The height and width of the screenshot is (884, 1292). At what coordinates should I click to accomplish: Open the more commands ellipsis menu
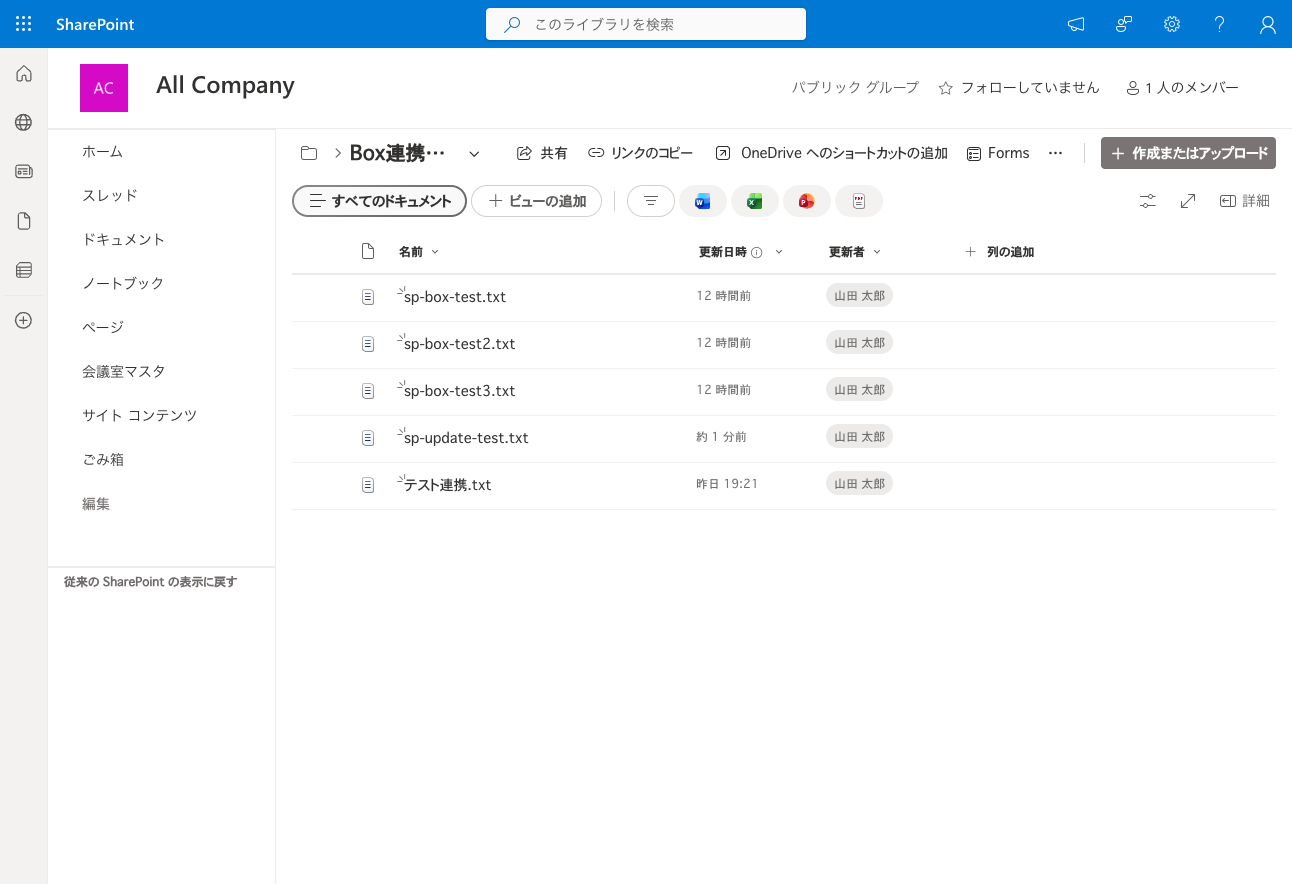1055,153
